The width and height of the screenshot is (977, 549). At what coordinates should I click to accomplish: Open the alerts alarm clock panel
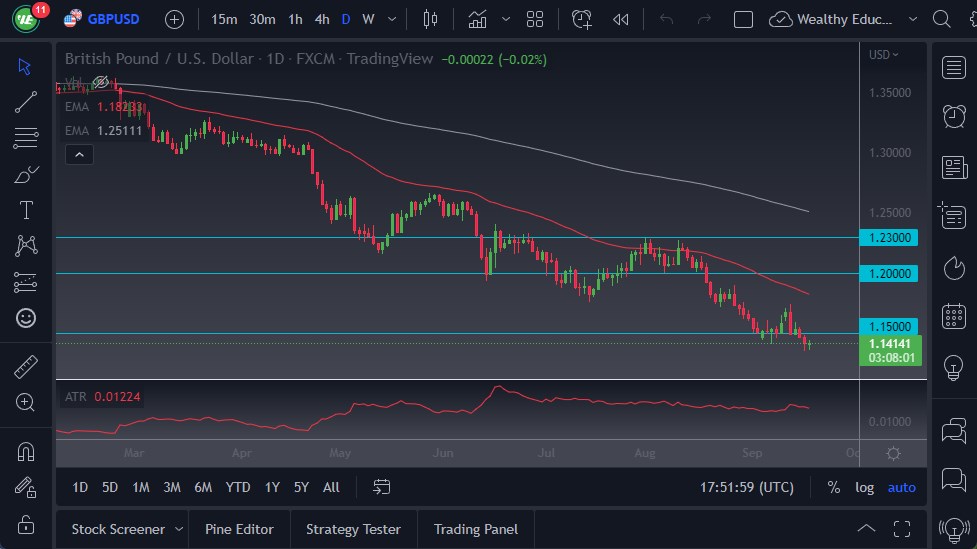click(x=954, y=116)
